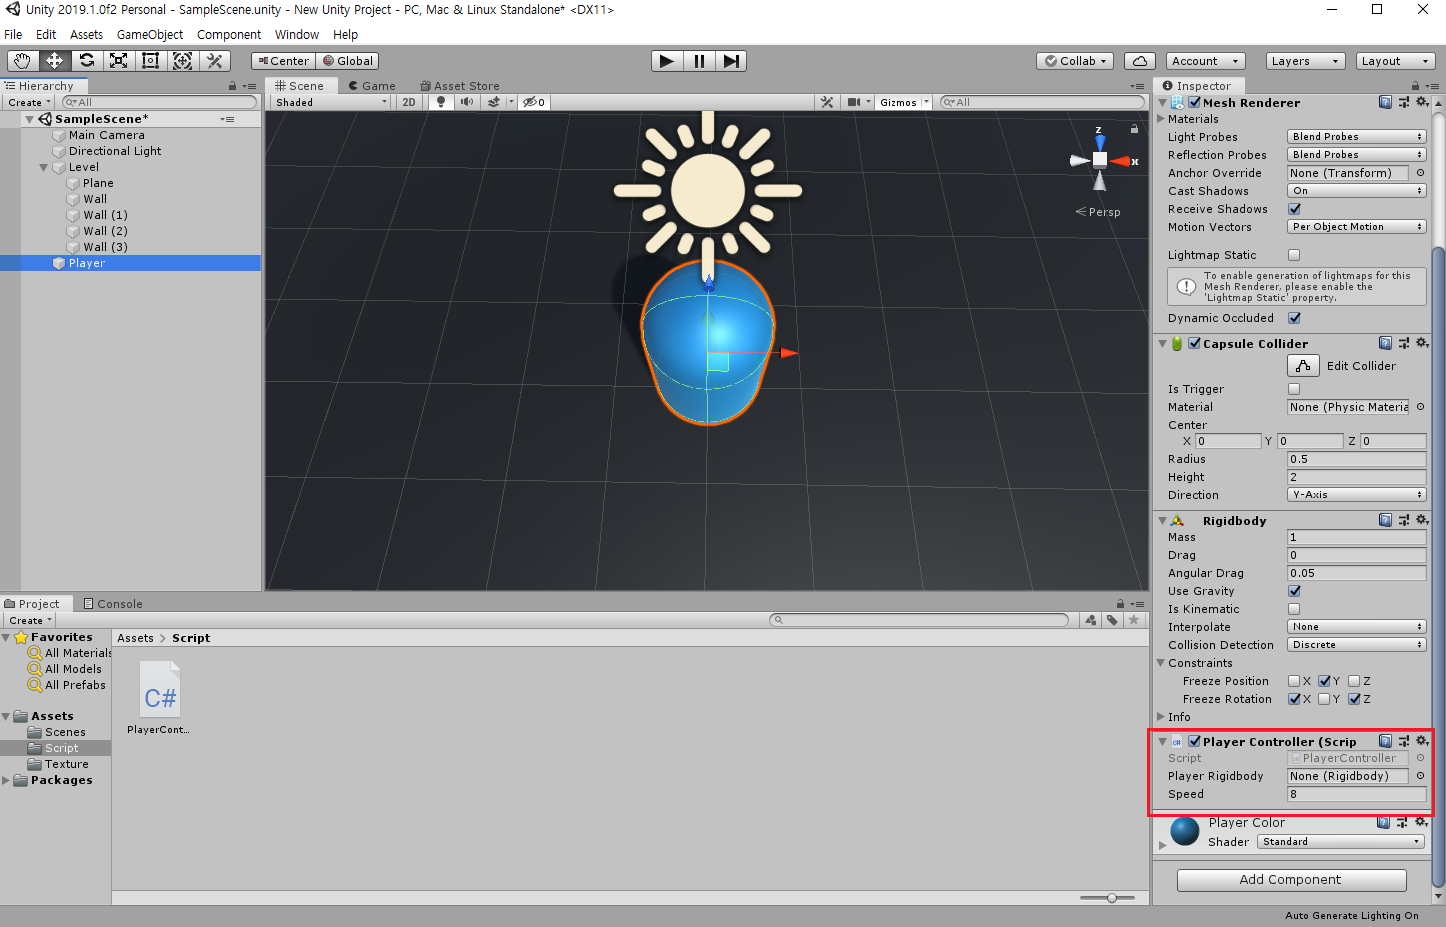Screen dimensions: 1446x927
Task: Select the Hand tool in toolbar
Action: click(22, 61)
